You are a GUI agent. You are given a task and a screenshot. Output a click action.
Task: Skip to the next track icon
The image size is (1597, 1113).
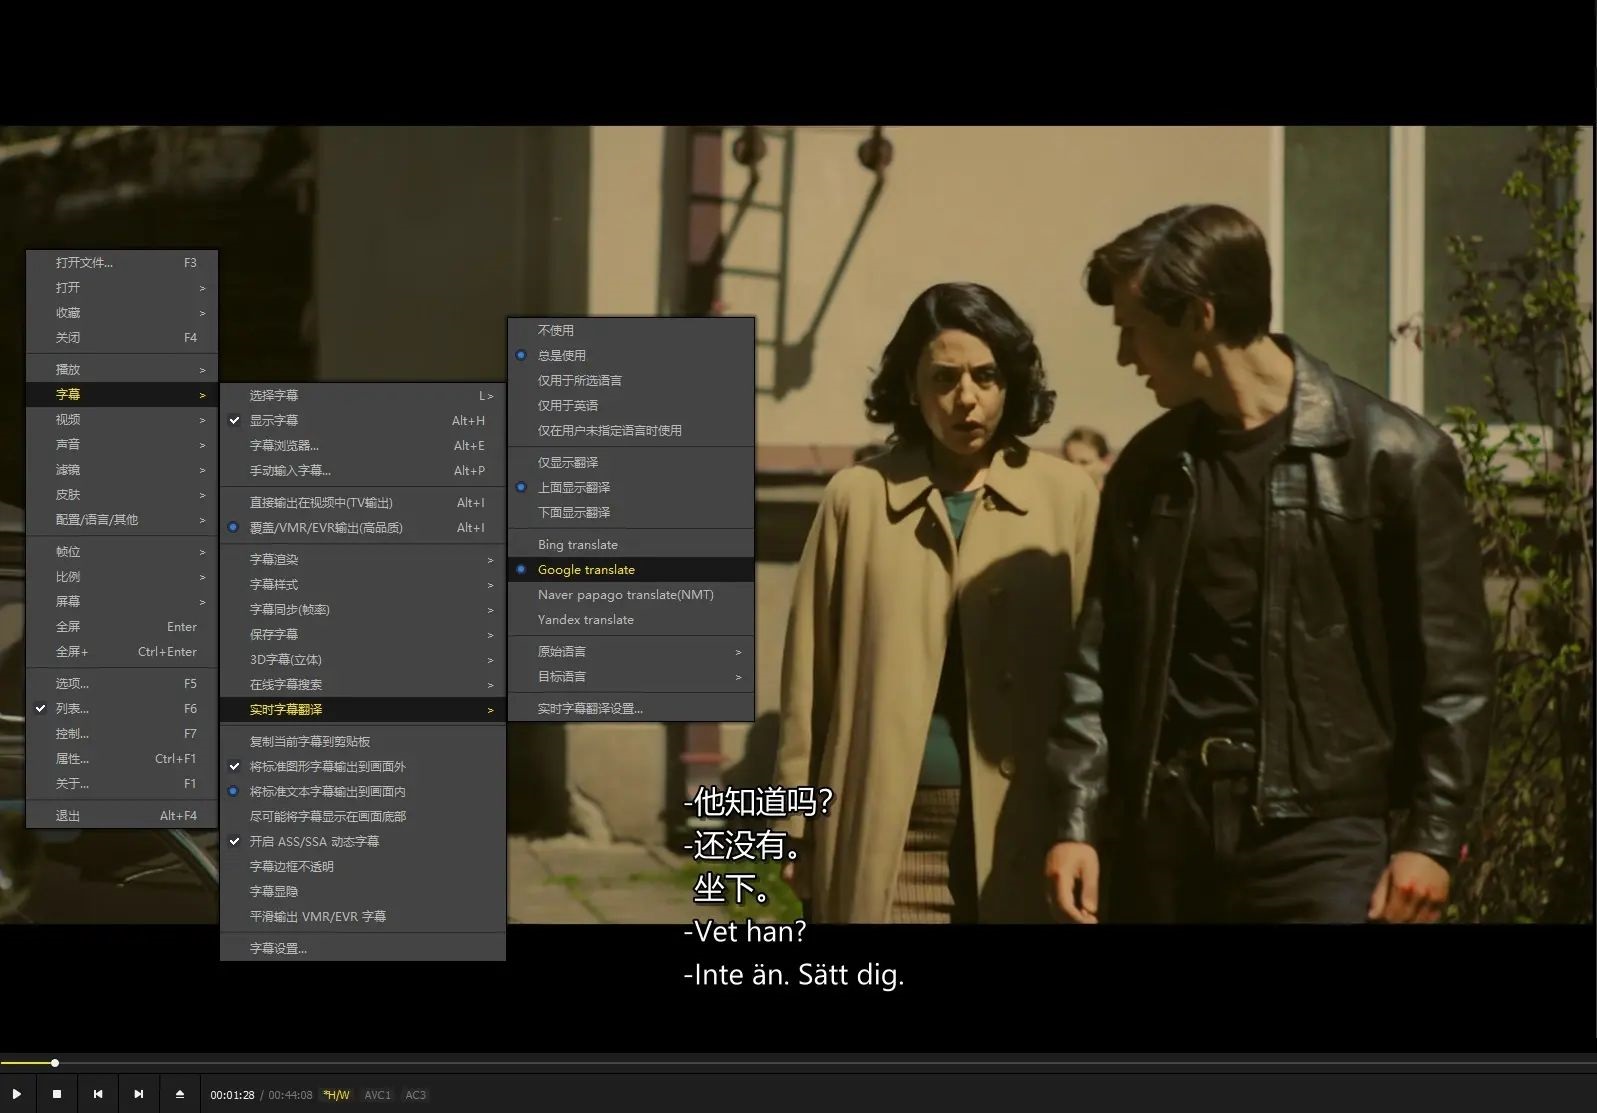139,1094
